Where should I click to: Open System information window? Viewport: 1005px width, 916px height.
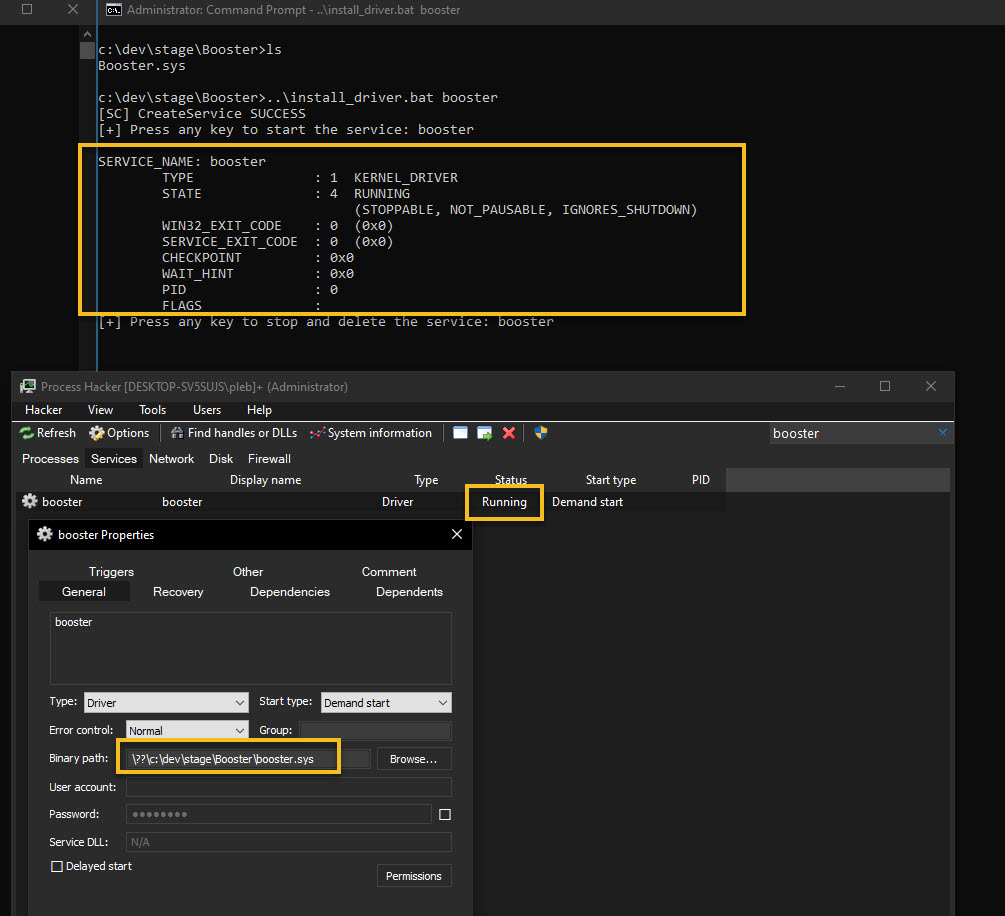point(370,433)
